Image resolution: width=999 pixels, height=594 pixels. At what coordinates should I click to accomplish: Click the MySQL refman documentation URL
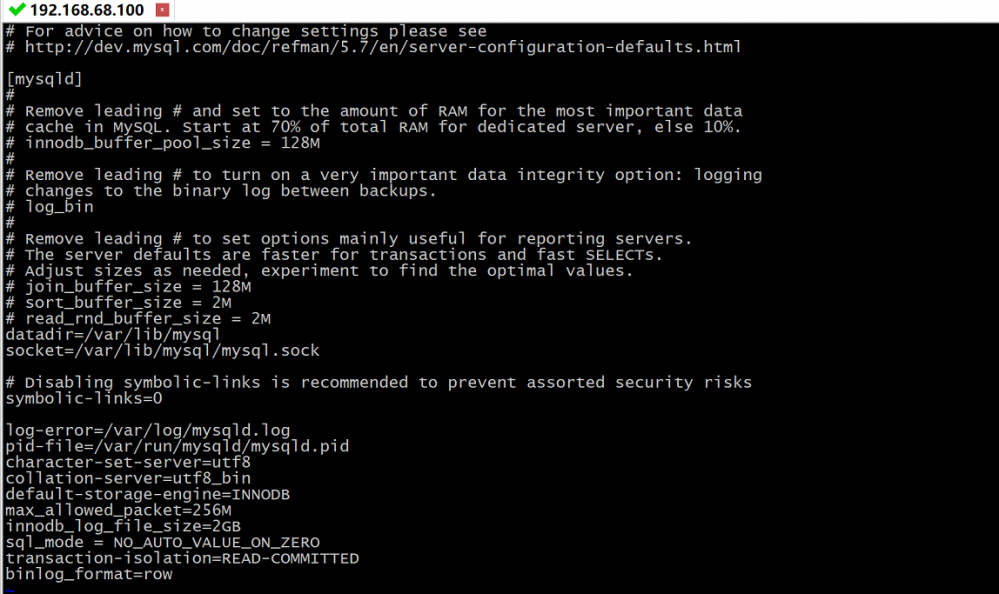coord(383,47)
